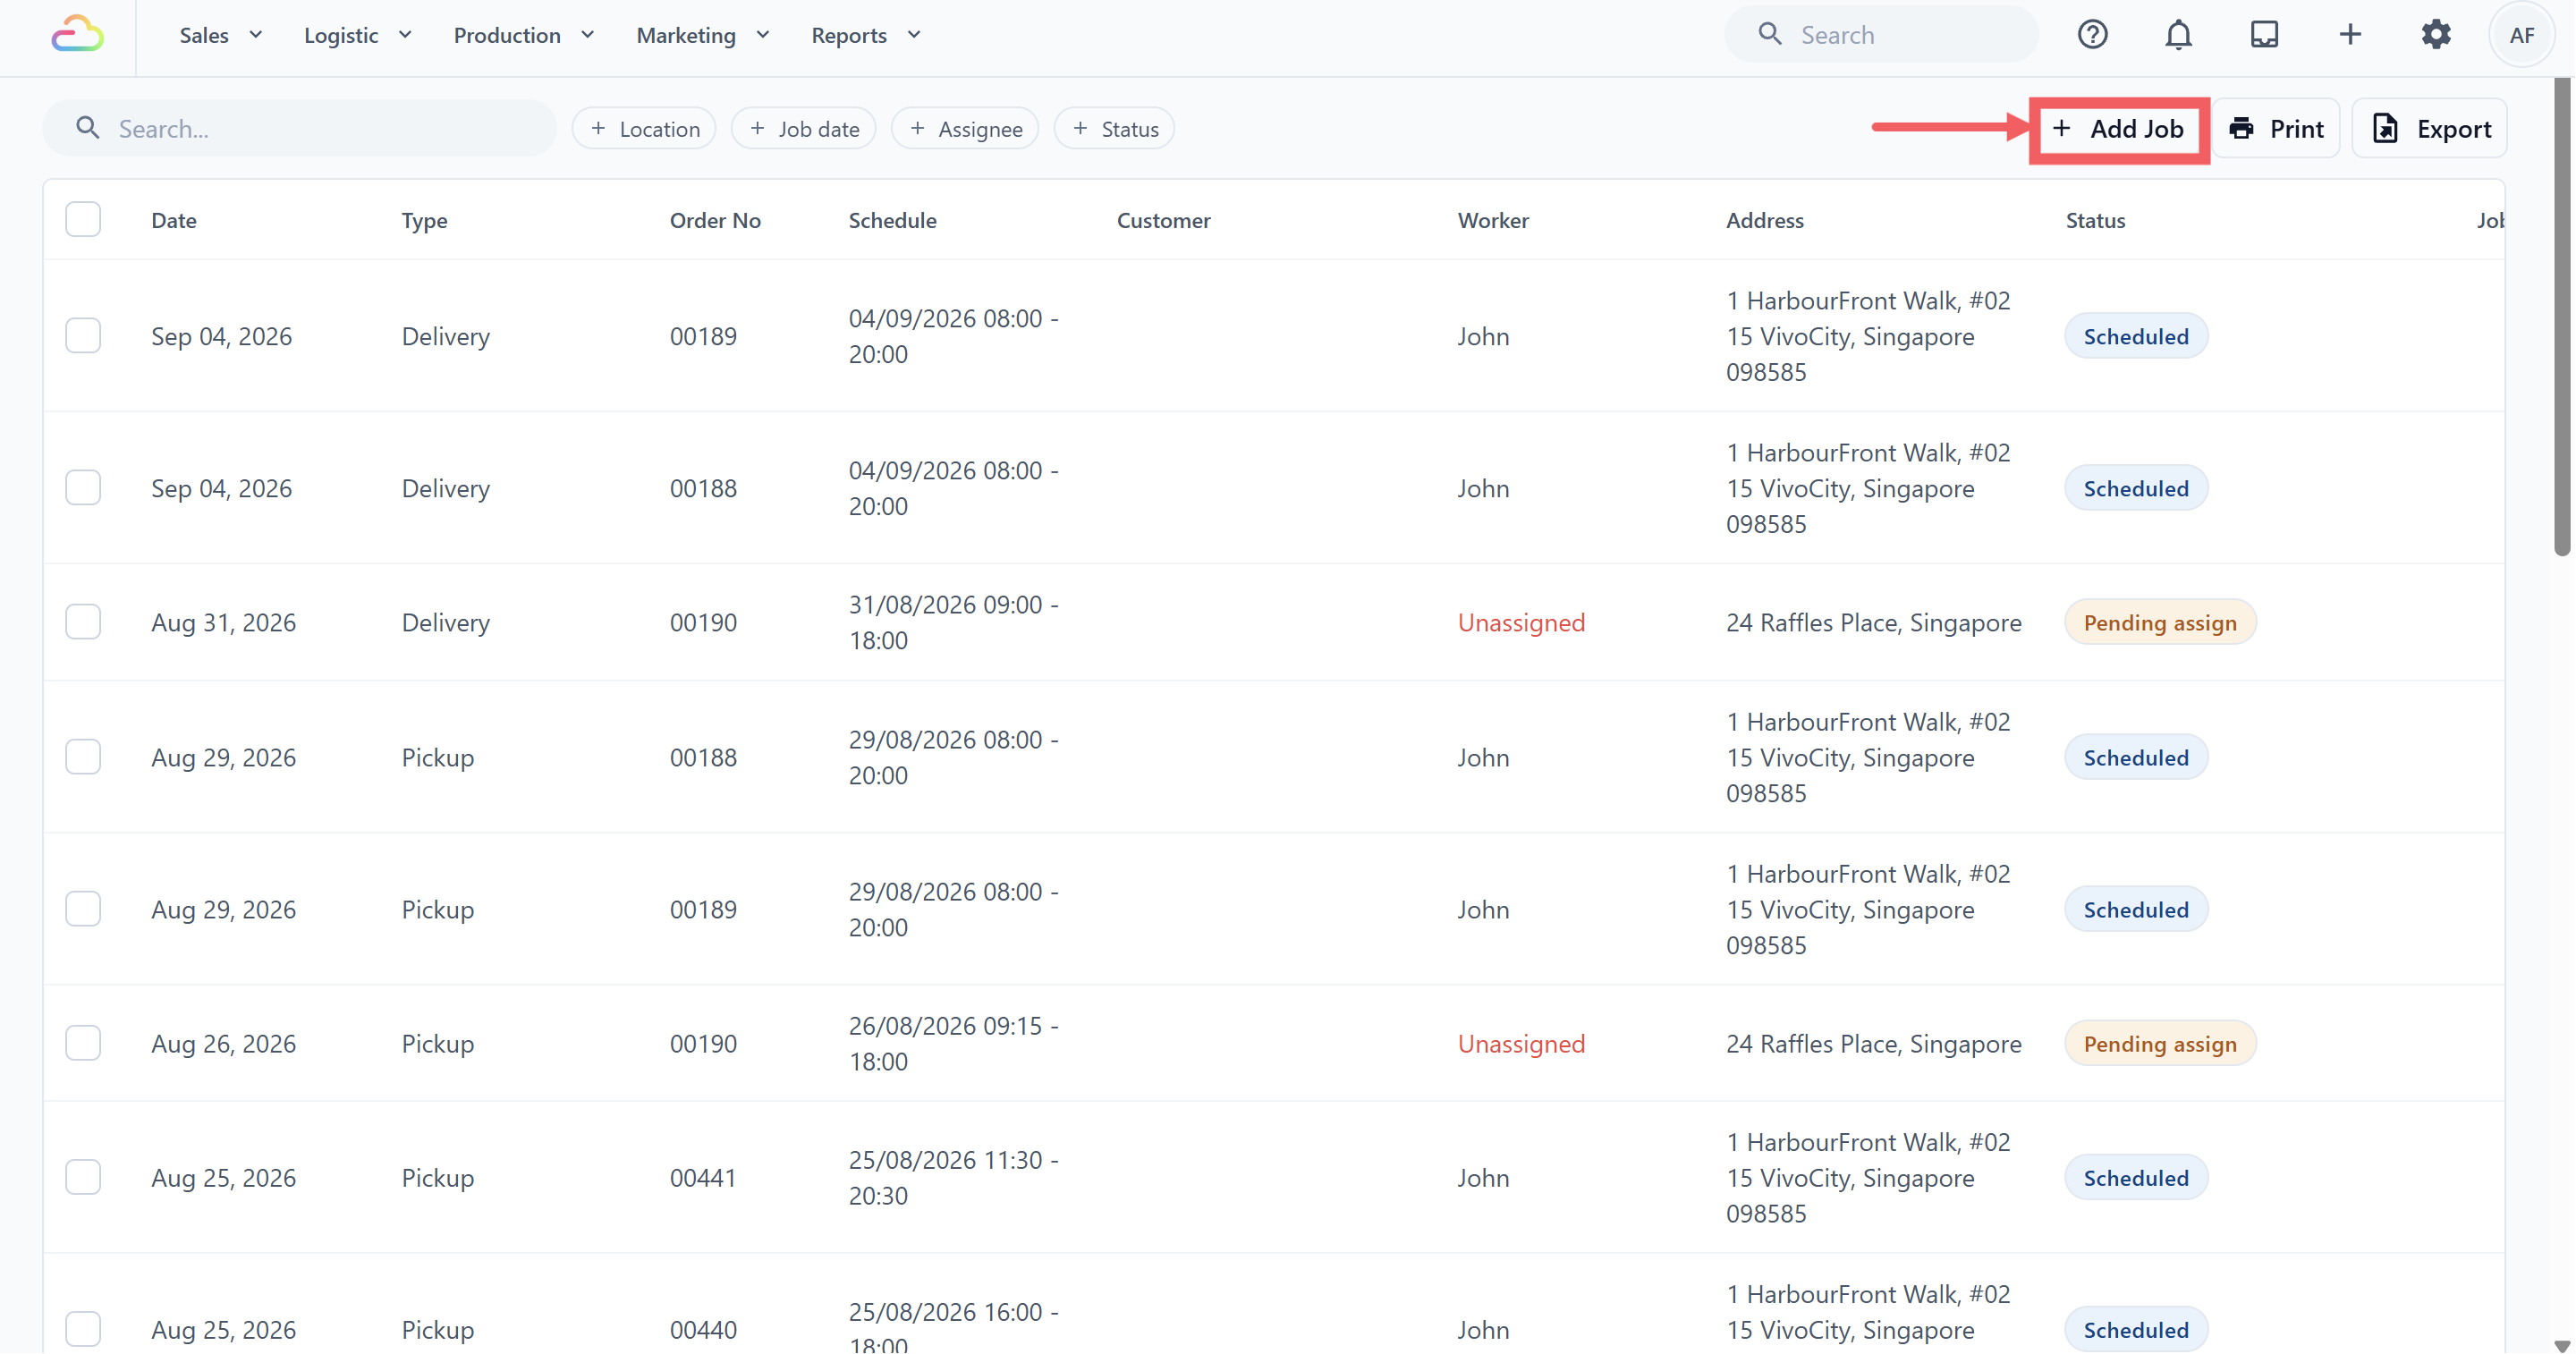Click the Schedule column header
The image size is (2576, 1354).
pos(892,220)
